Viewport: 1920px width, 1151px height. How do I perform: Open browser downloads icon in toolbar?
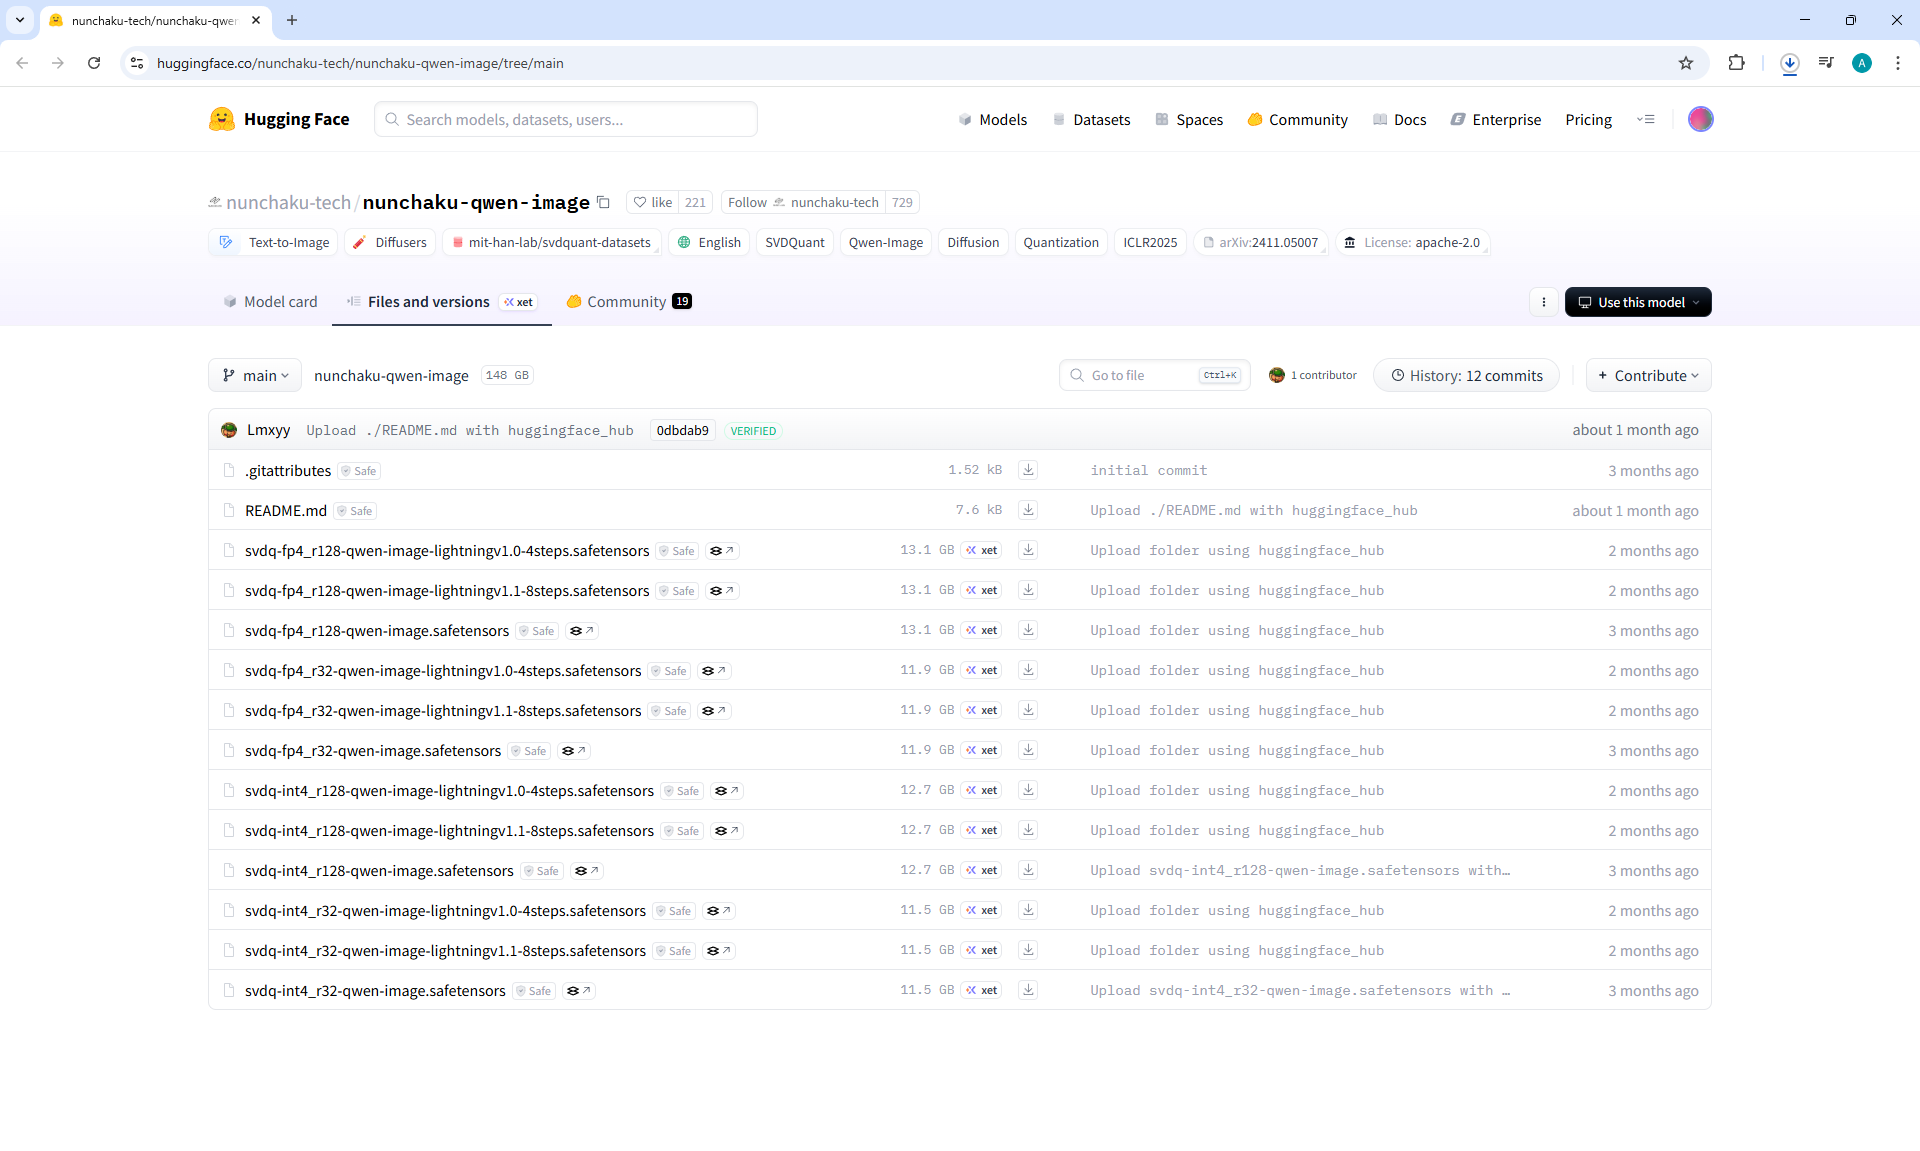[1789, 63]
